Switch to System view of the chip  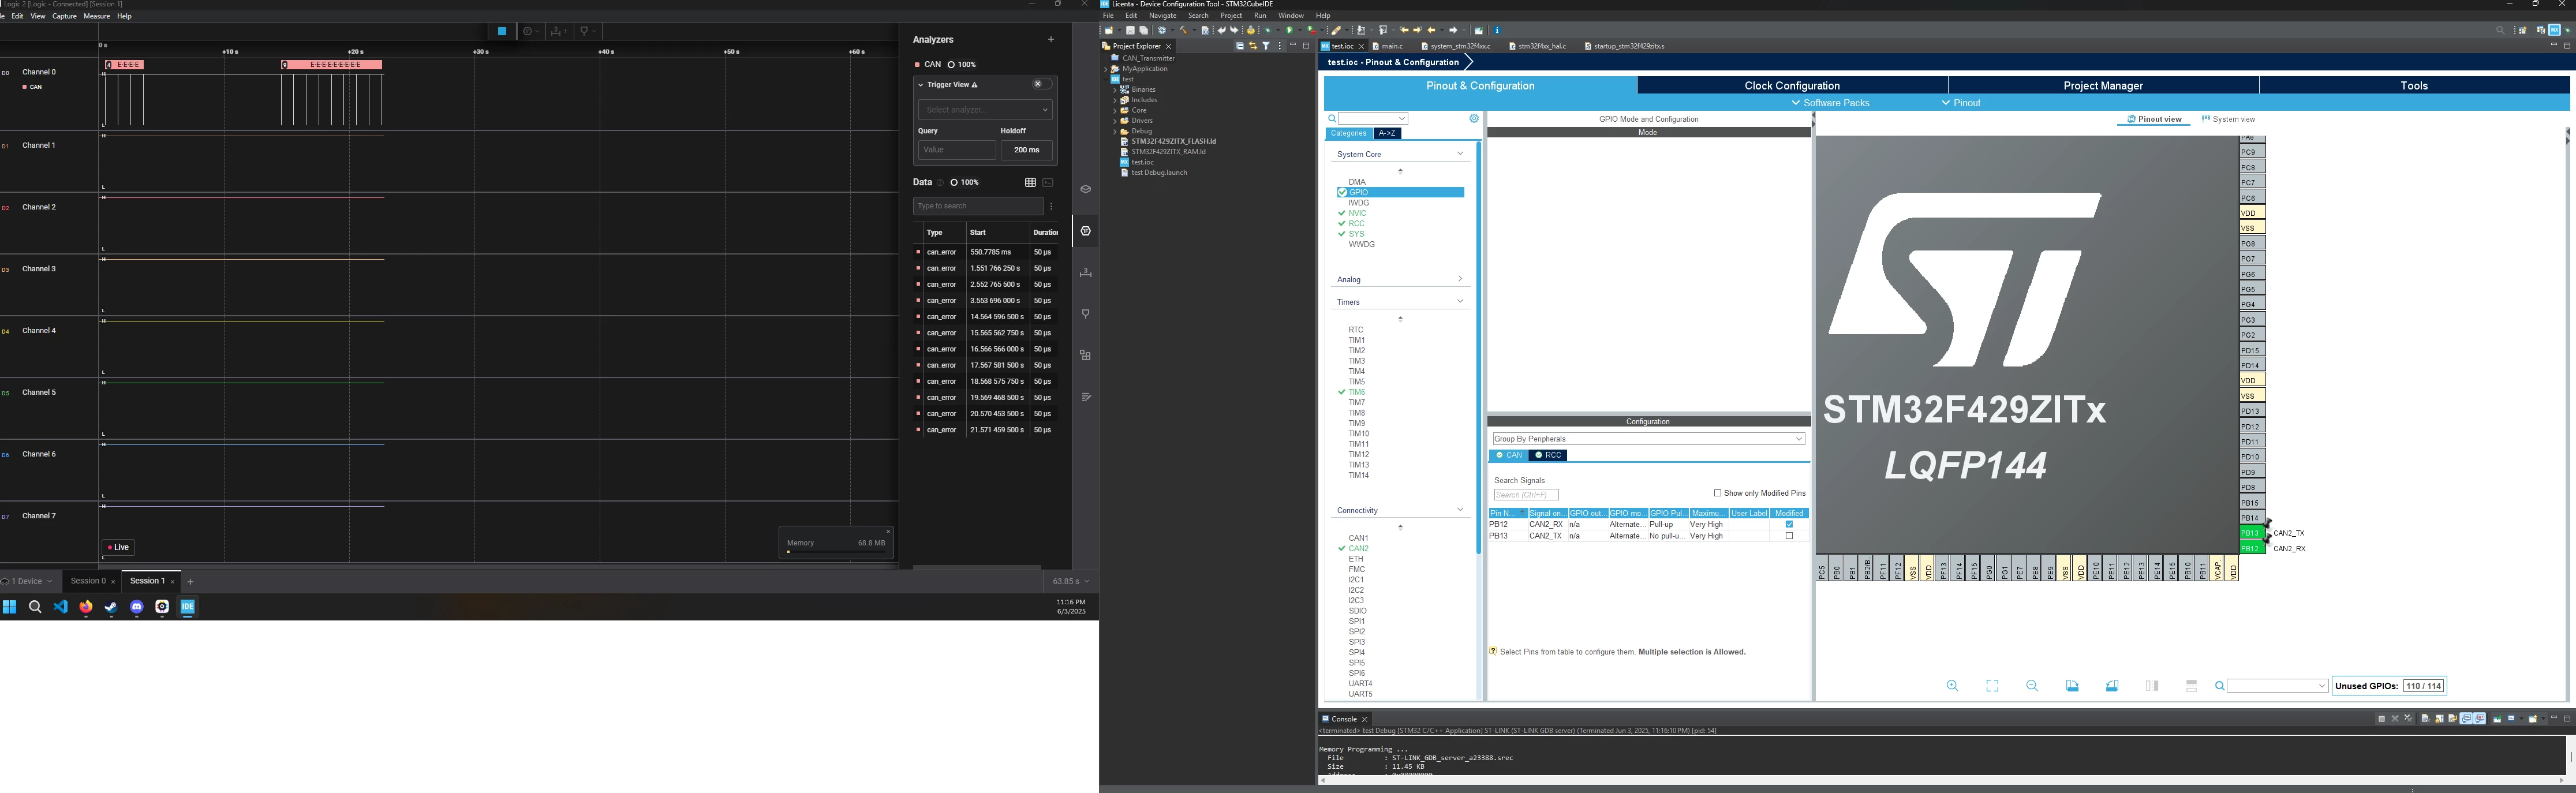click(x=2228, y=119)
